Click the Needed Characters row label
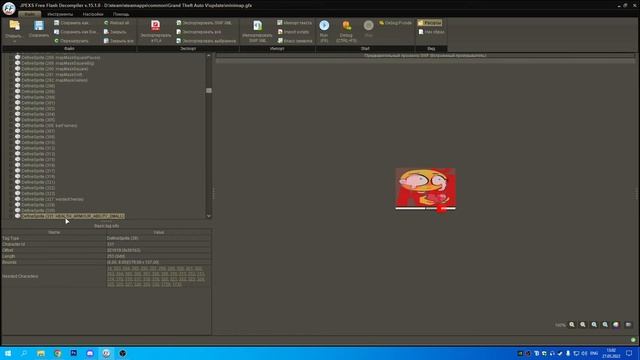The height and width of the screenshot is (360, 640). (x=20, y=276)
